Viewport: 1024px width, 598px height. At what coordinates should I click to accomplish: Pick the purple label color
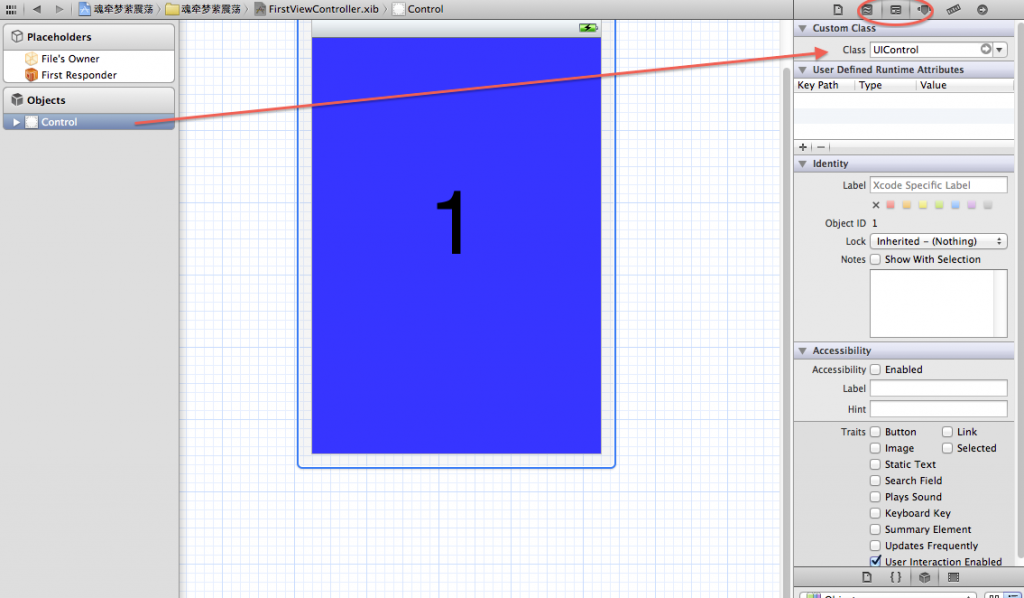972,205
